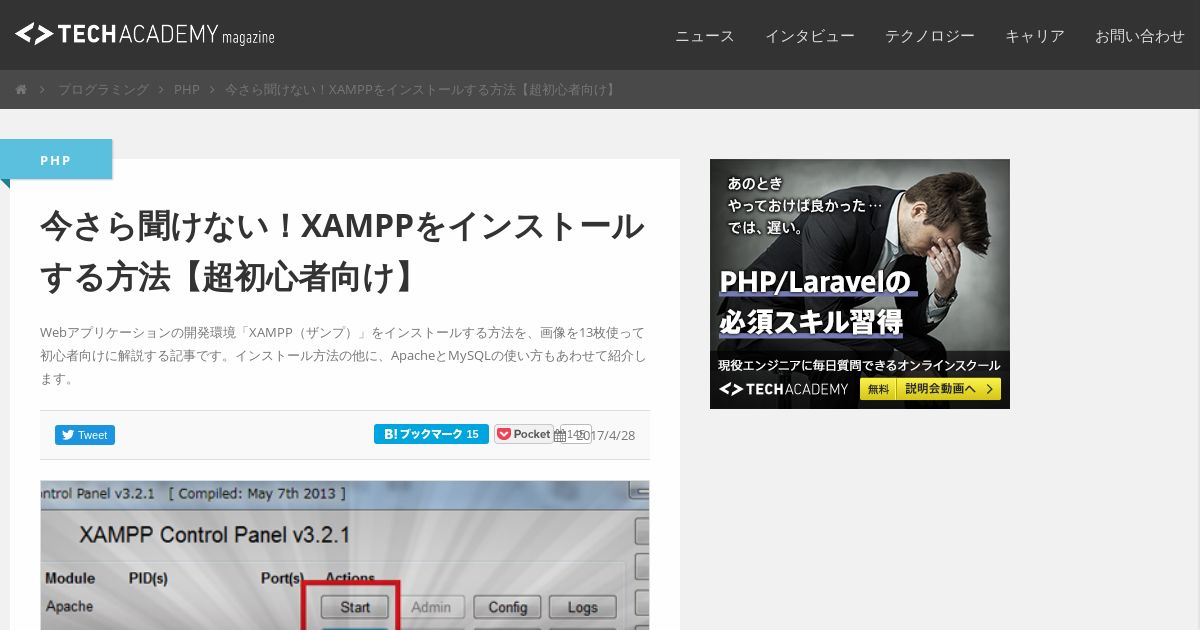Open the TechAcademy magazine logo link

pyautogui.click(x=145, y=34)
